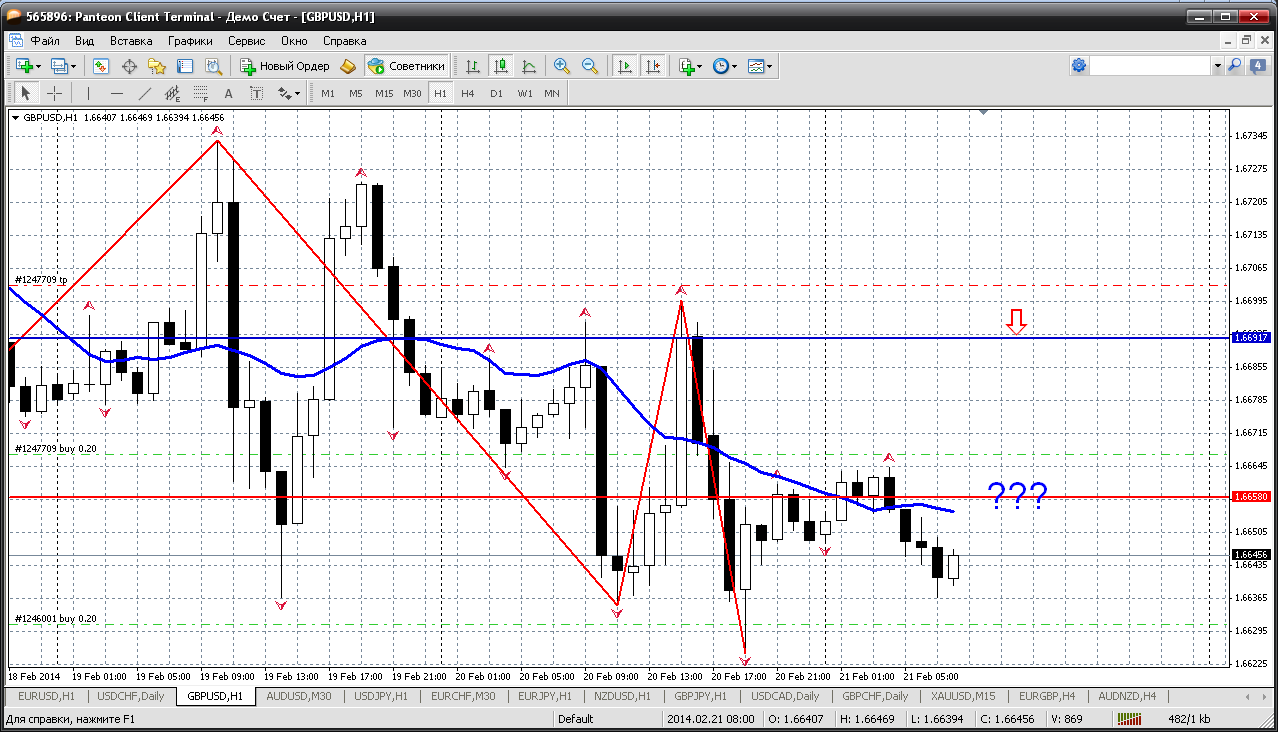Viewport: 1278px width, 732px height.
Task: Open the Data Window crosshair-circle icon
Action: point(129,66)
